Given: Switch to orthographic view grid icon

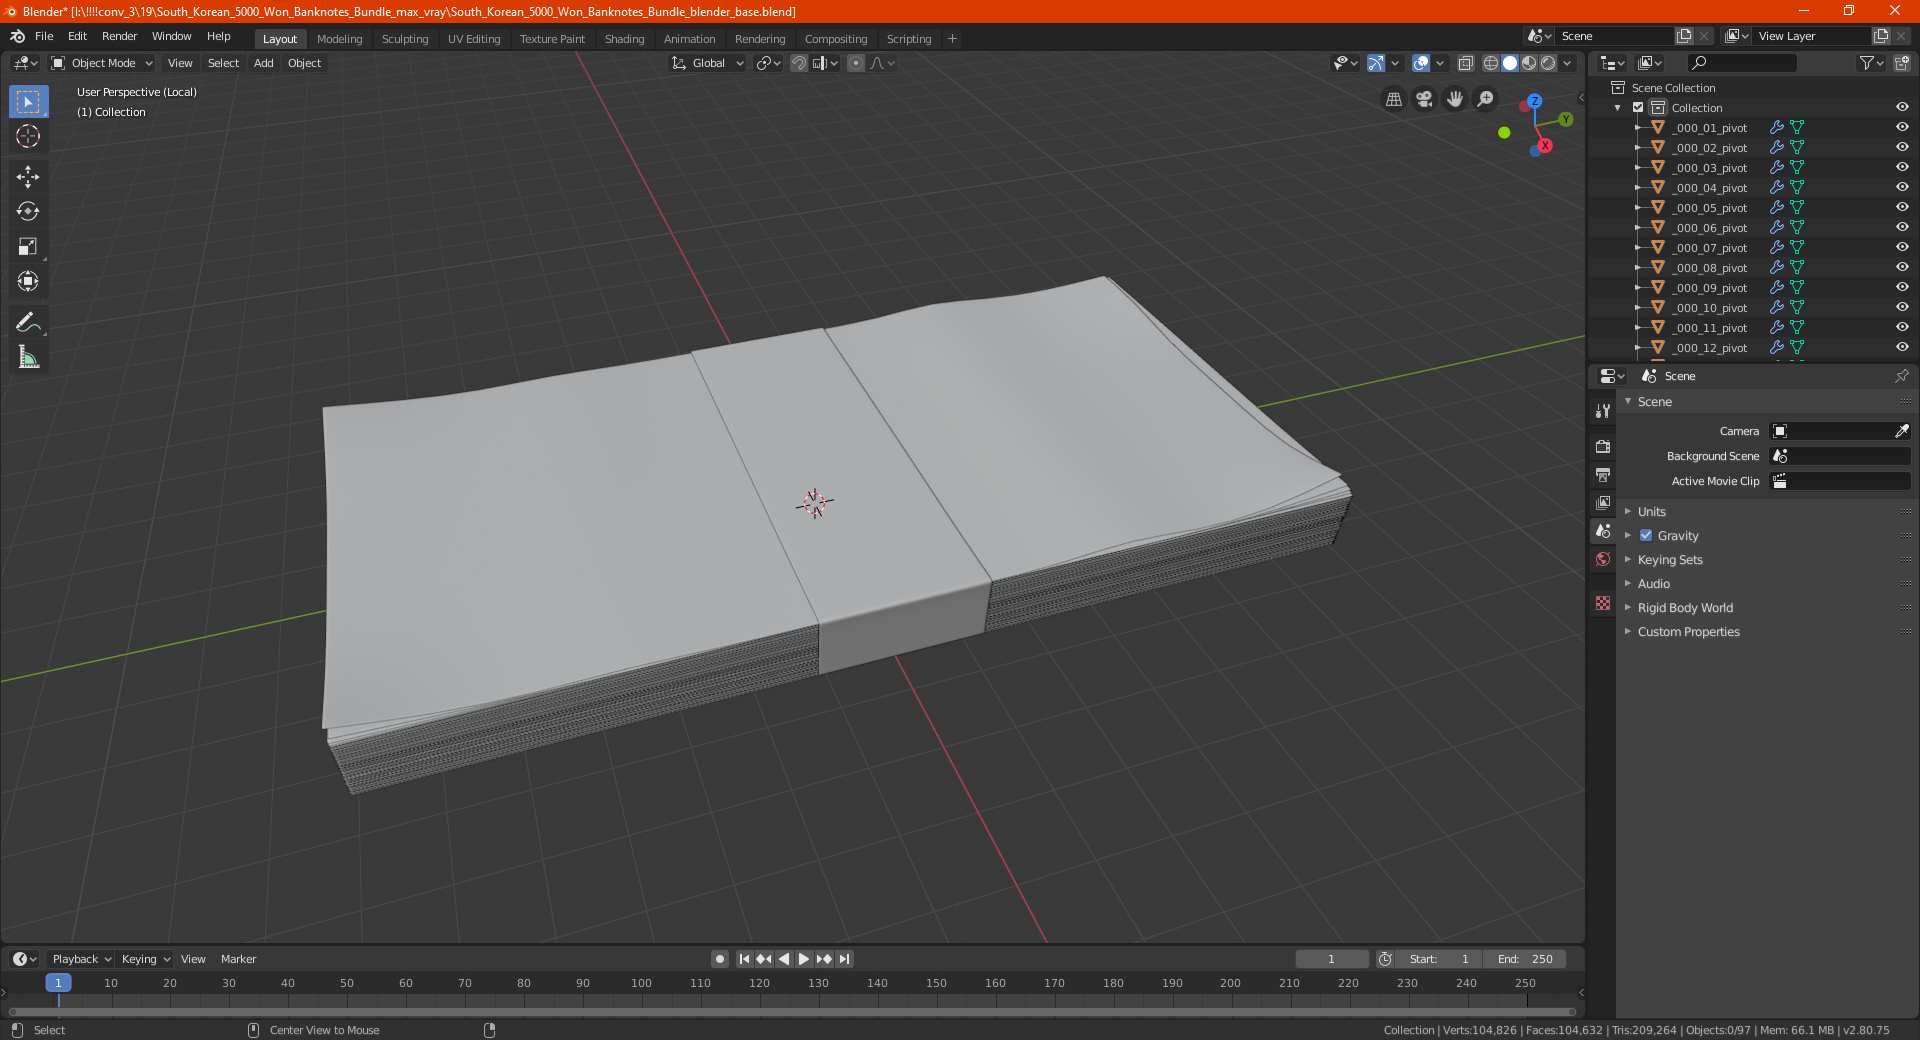Looking at the screenshot, I should click(1393, 99).
